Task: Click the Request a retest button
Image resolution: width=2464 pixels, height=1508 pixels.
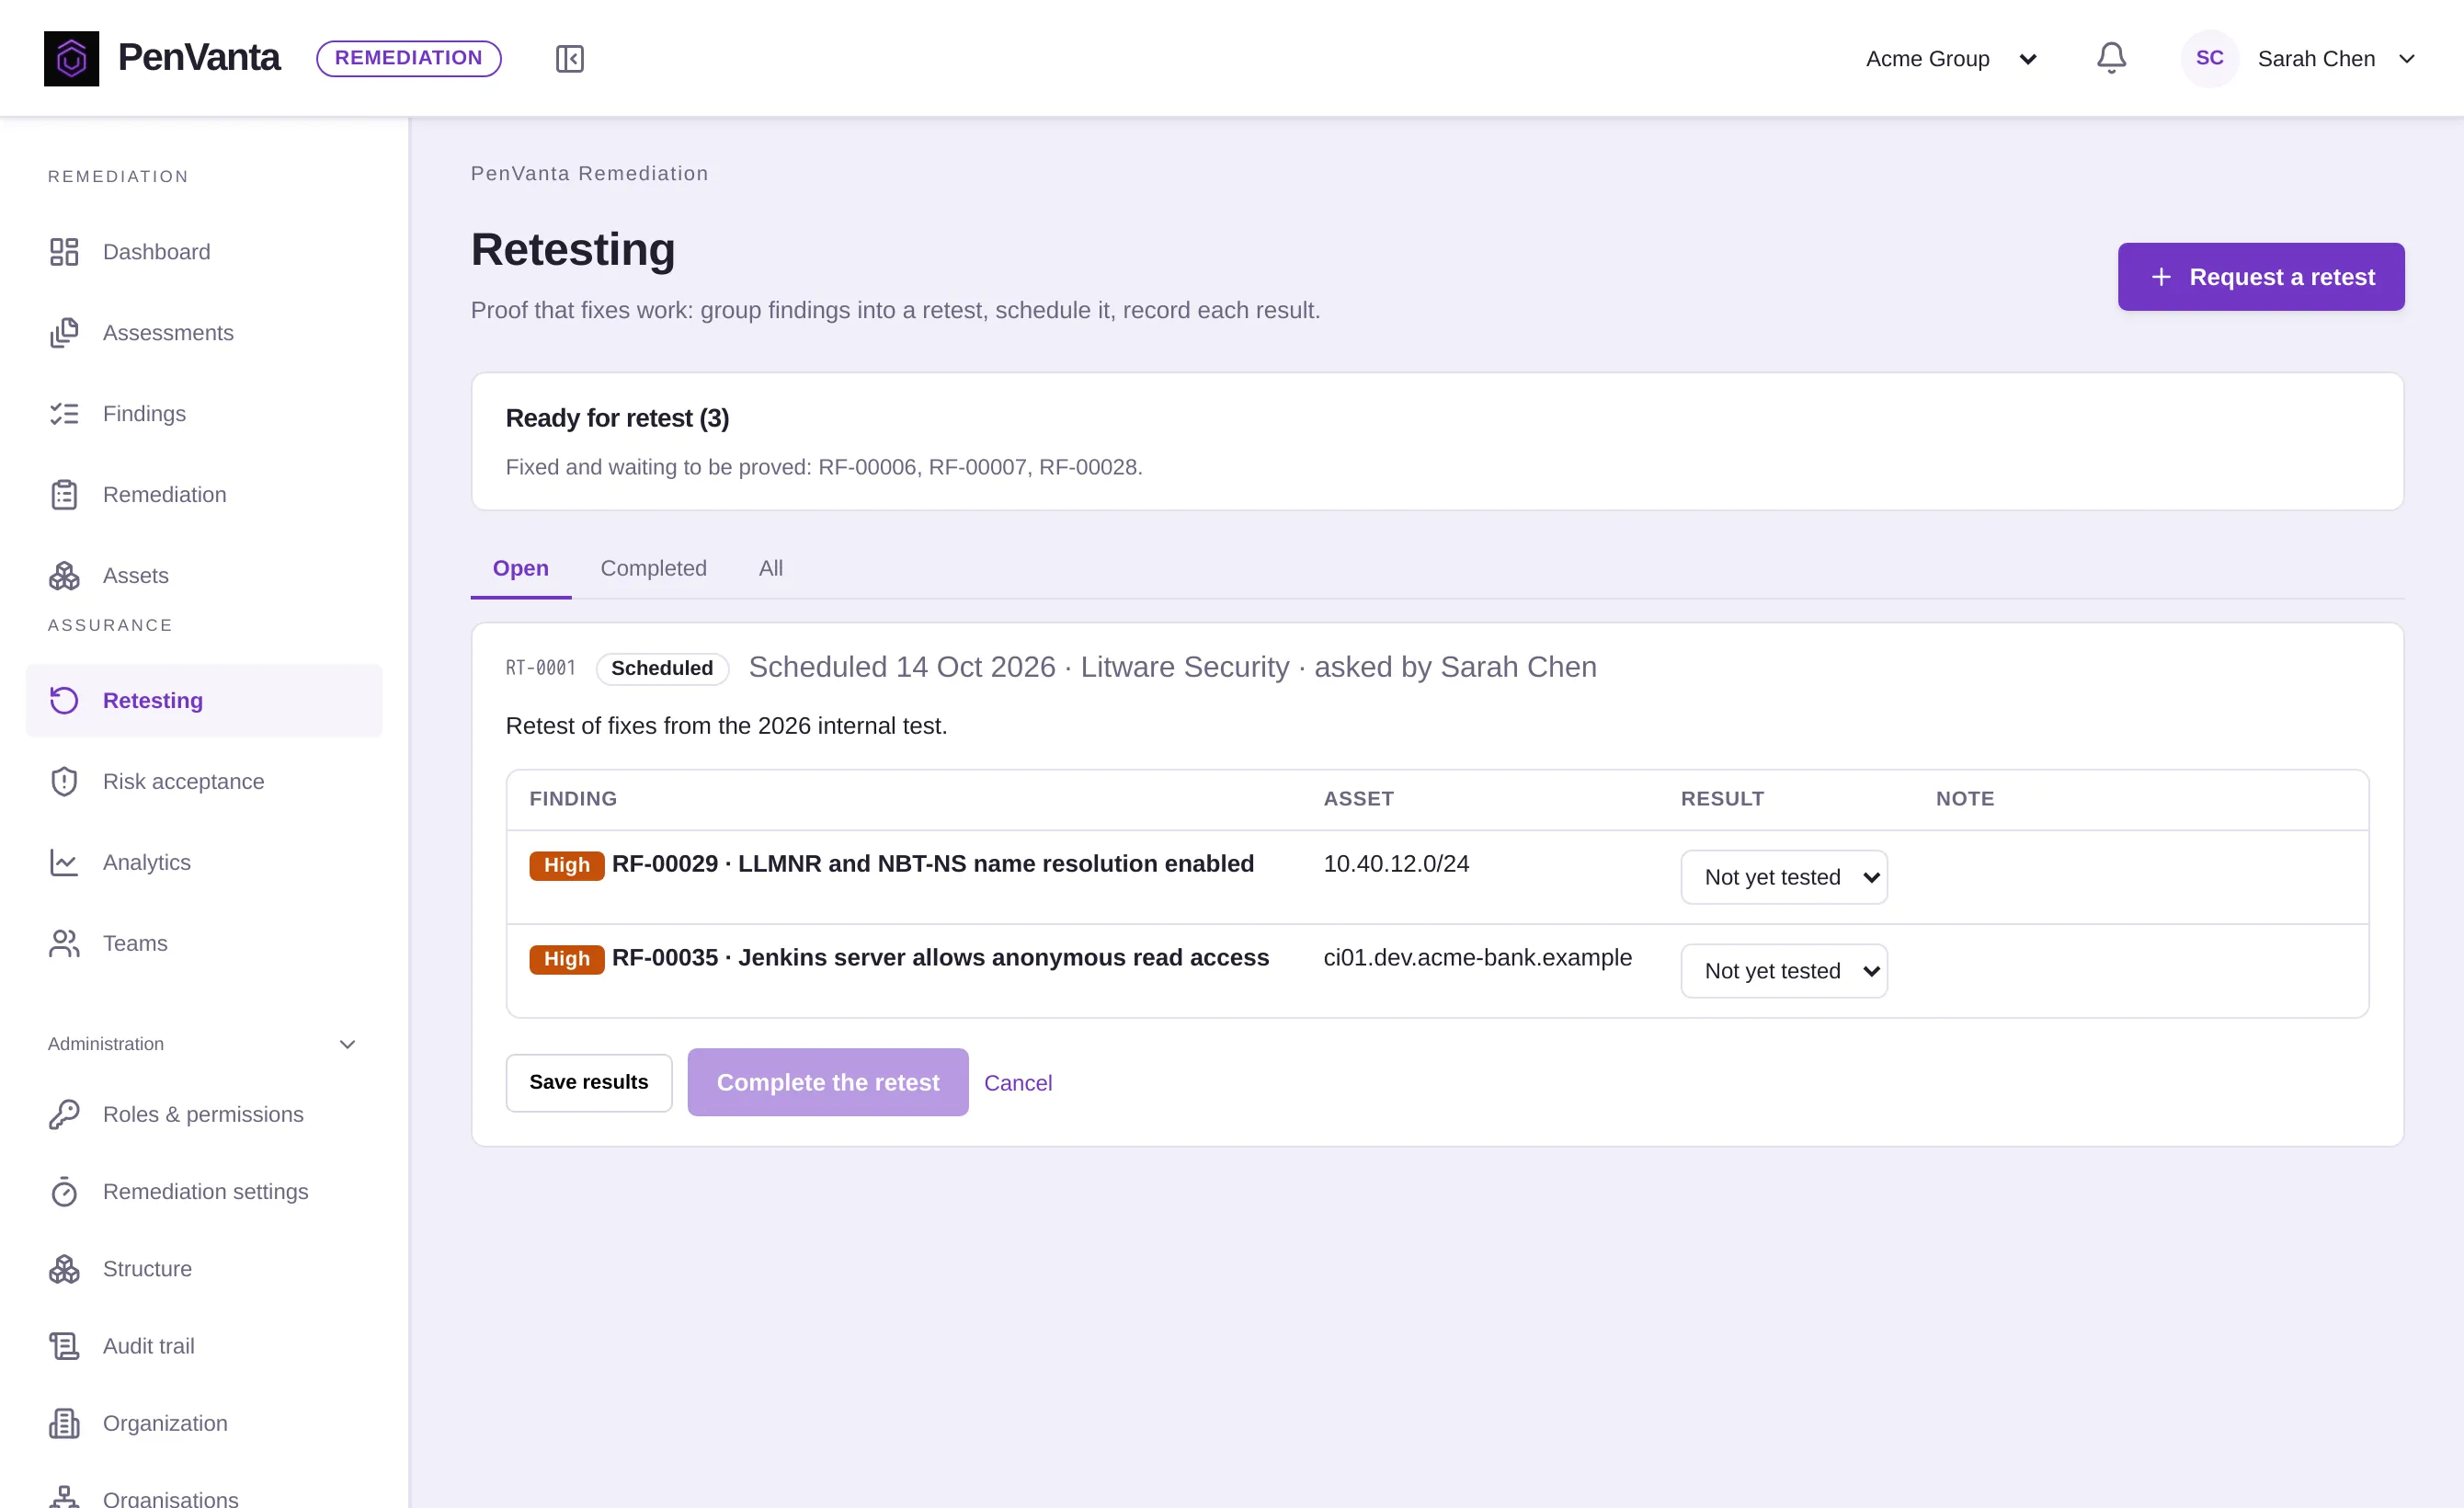Action: tap(2260, 277)
